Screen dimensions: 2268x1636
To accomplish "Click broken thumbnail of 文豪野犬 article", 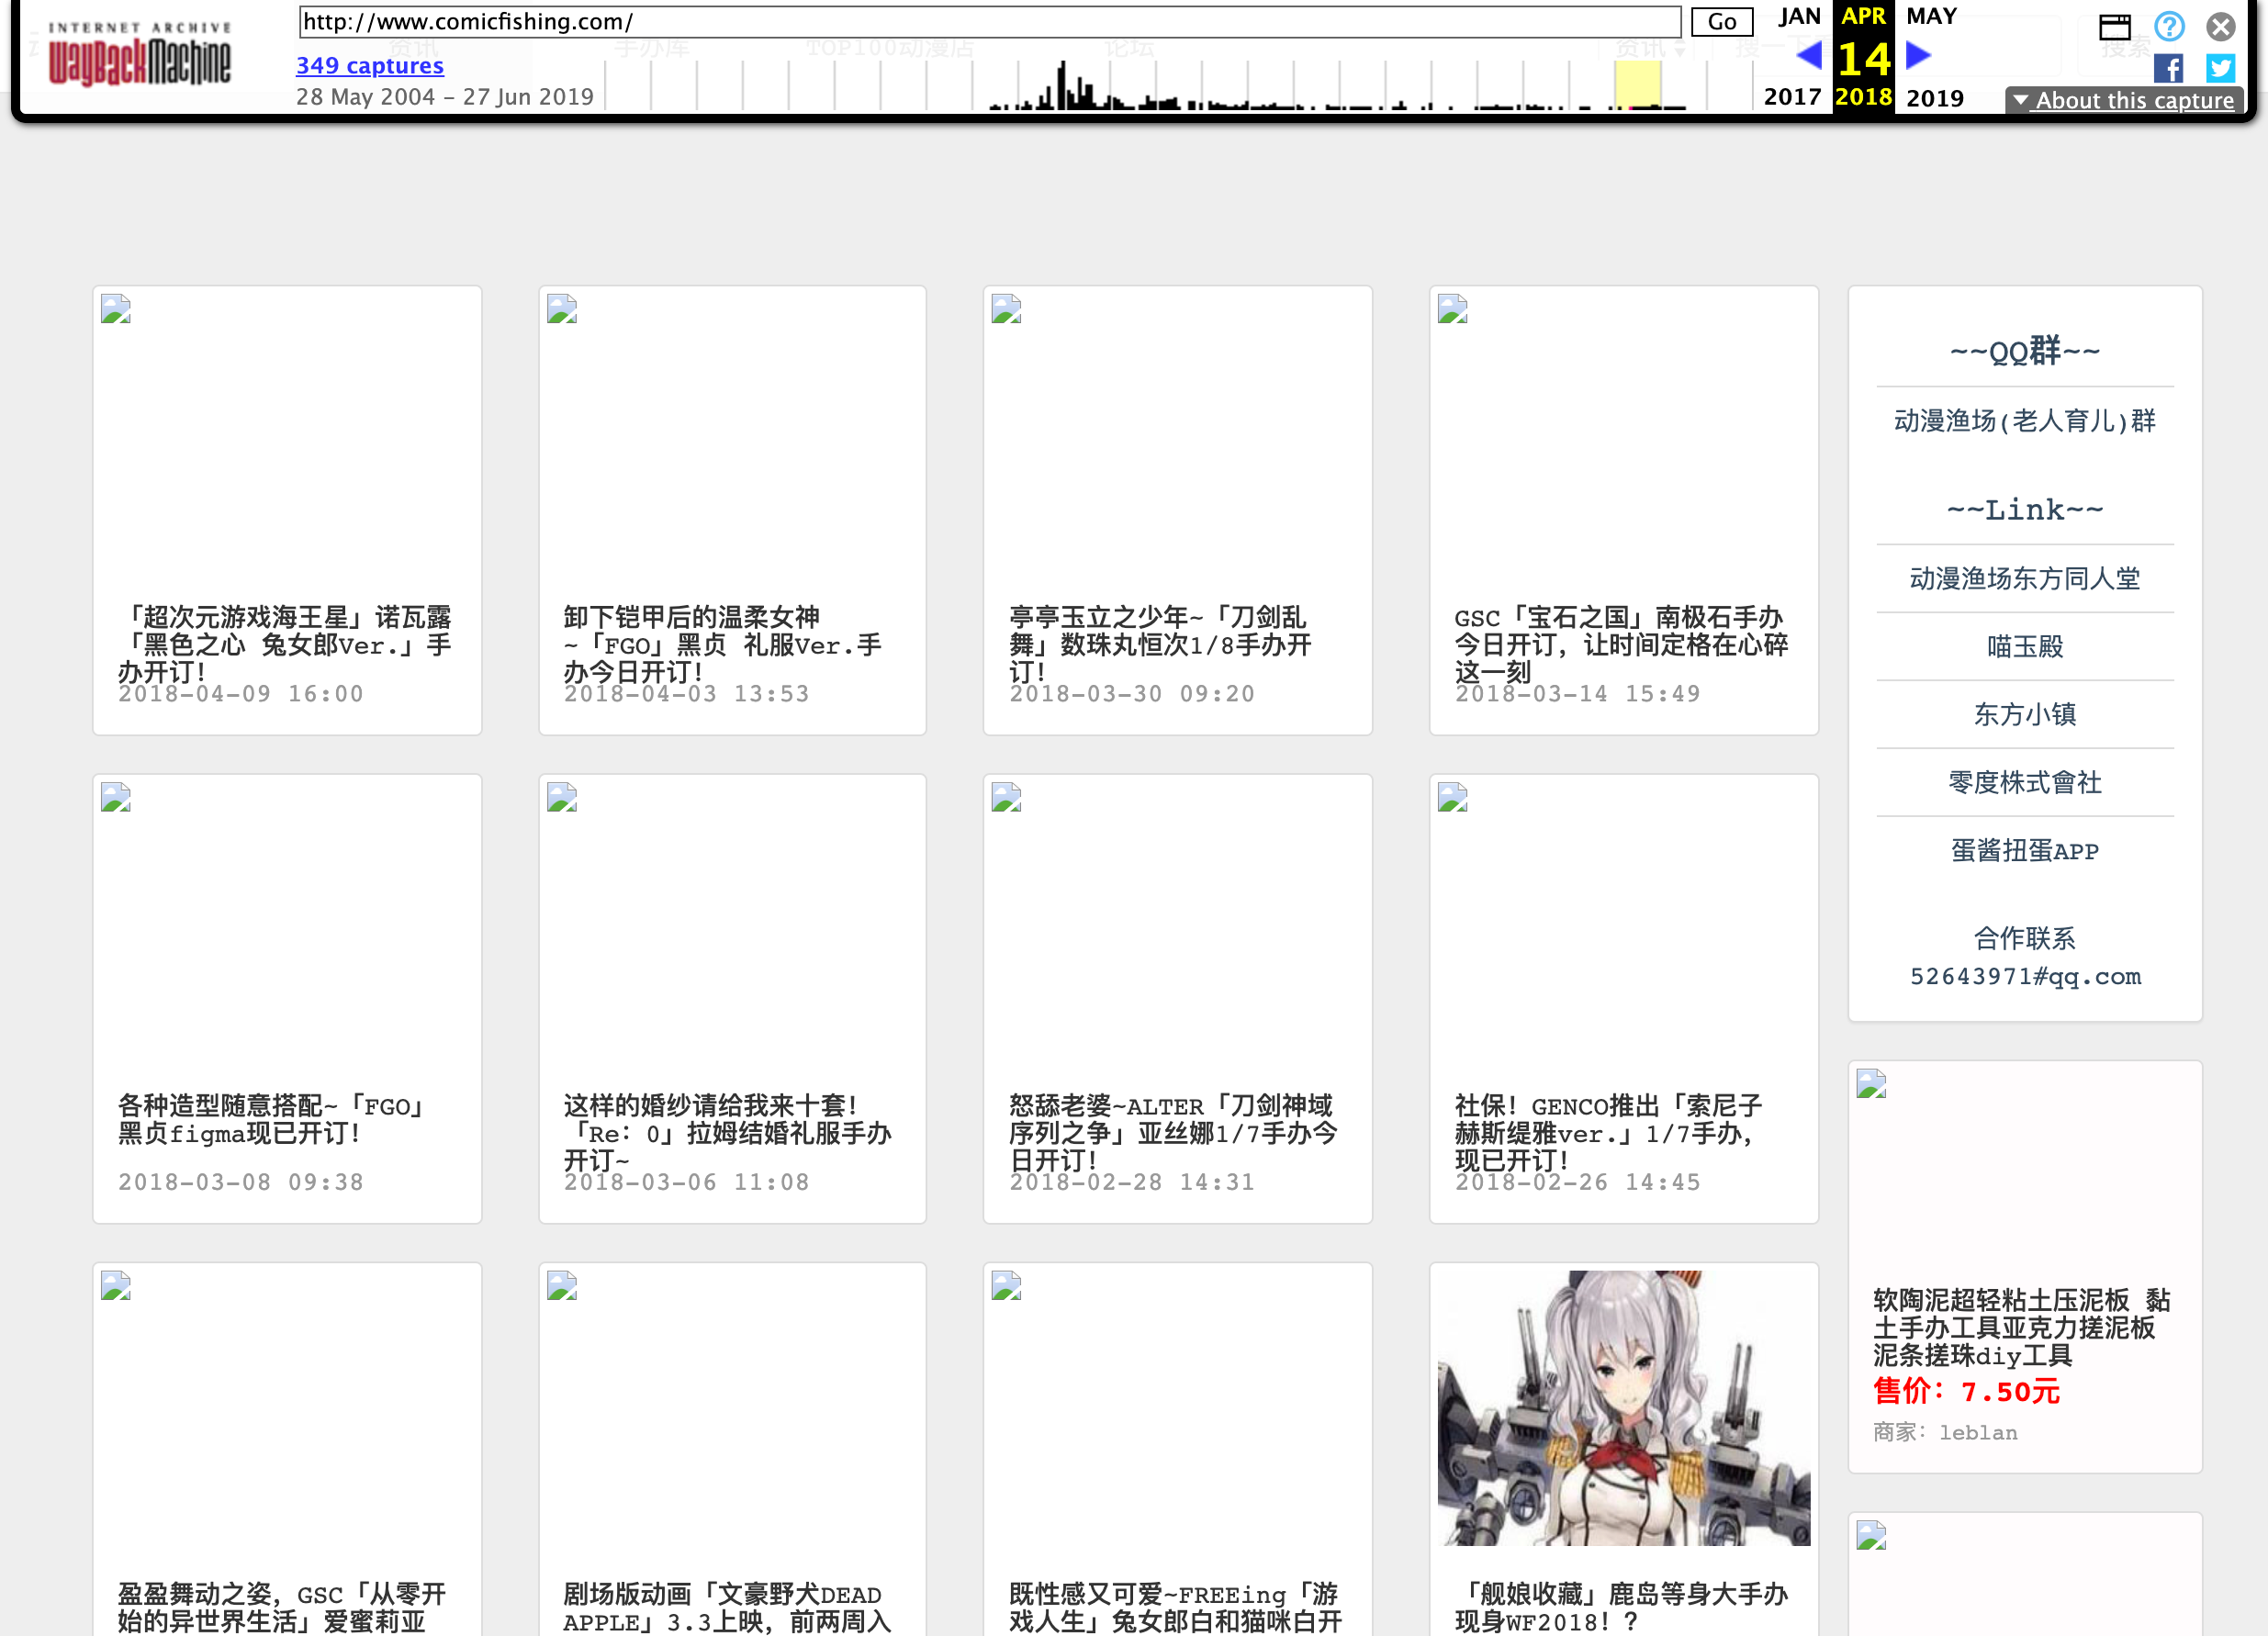I will 562,1285.
